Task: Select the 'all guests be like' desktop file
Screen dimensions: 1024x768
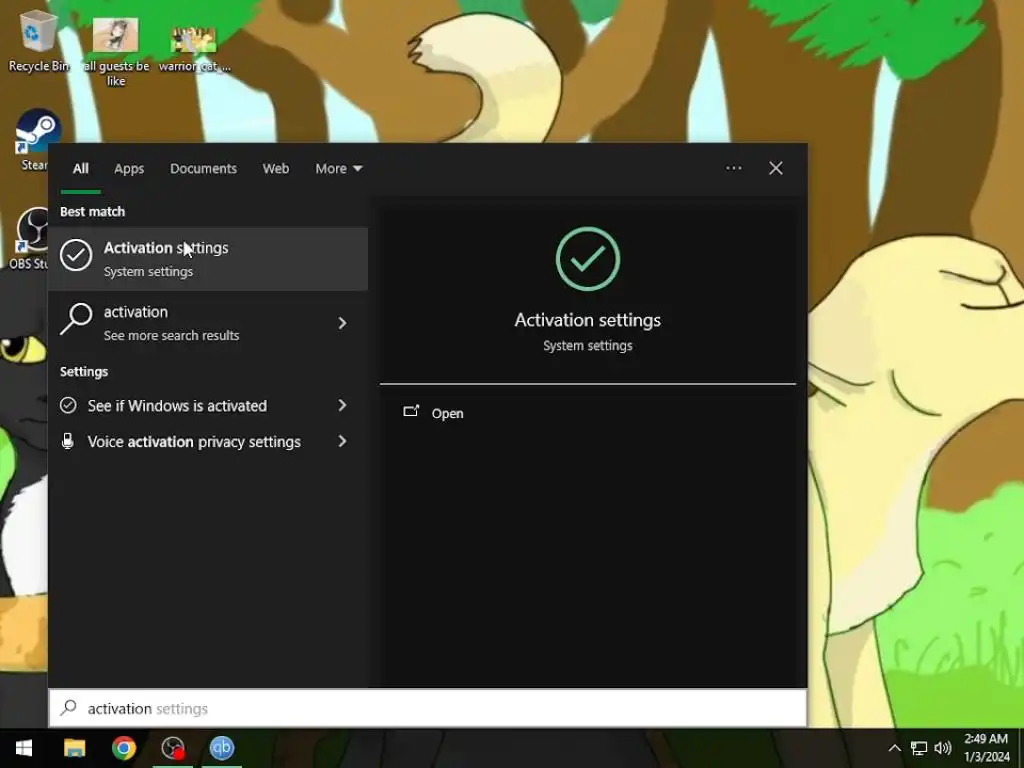Action: (x=116, y=52)
